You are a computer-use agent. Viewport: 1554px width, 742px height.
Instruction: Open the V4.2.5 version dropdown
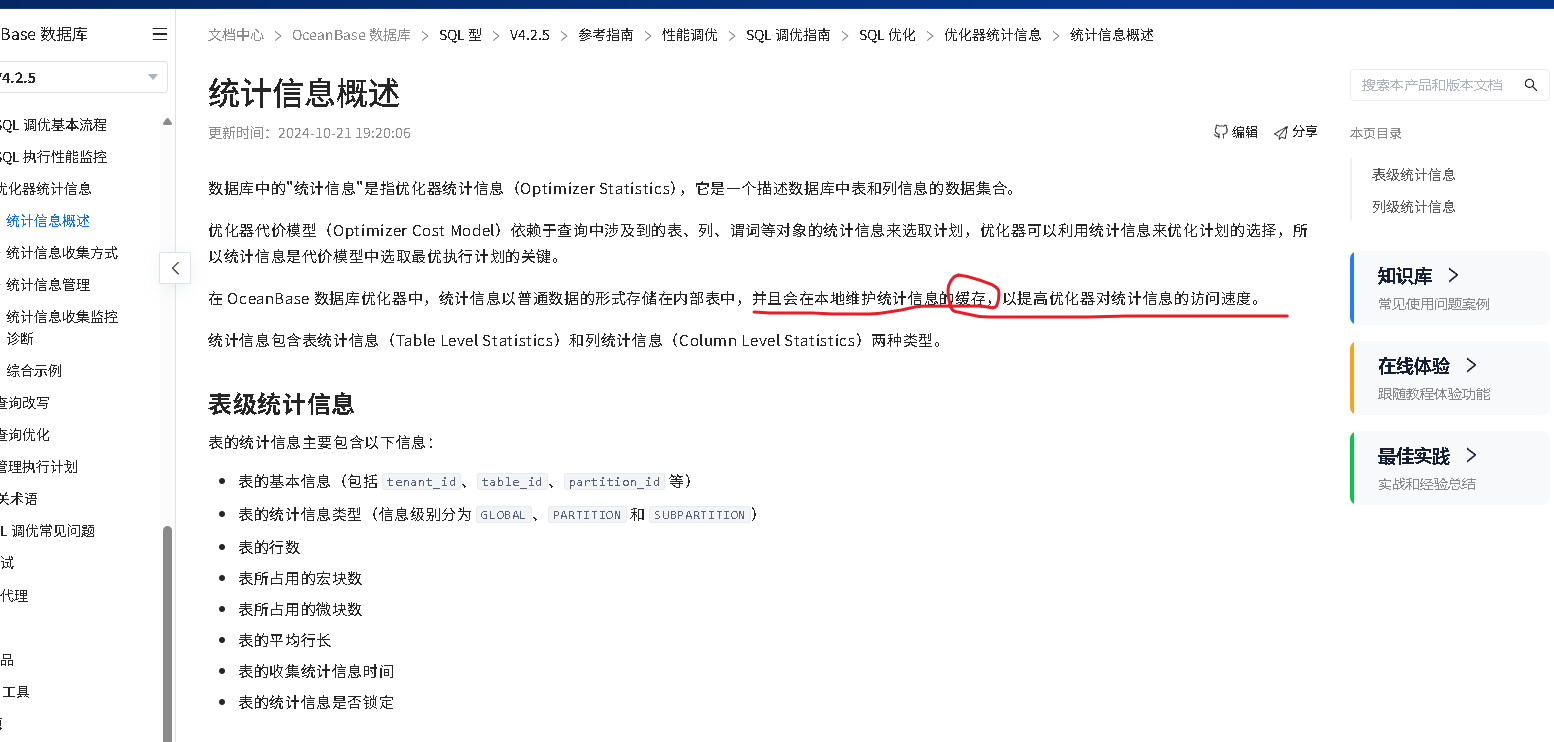point(82,77)
